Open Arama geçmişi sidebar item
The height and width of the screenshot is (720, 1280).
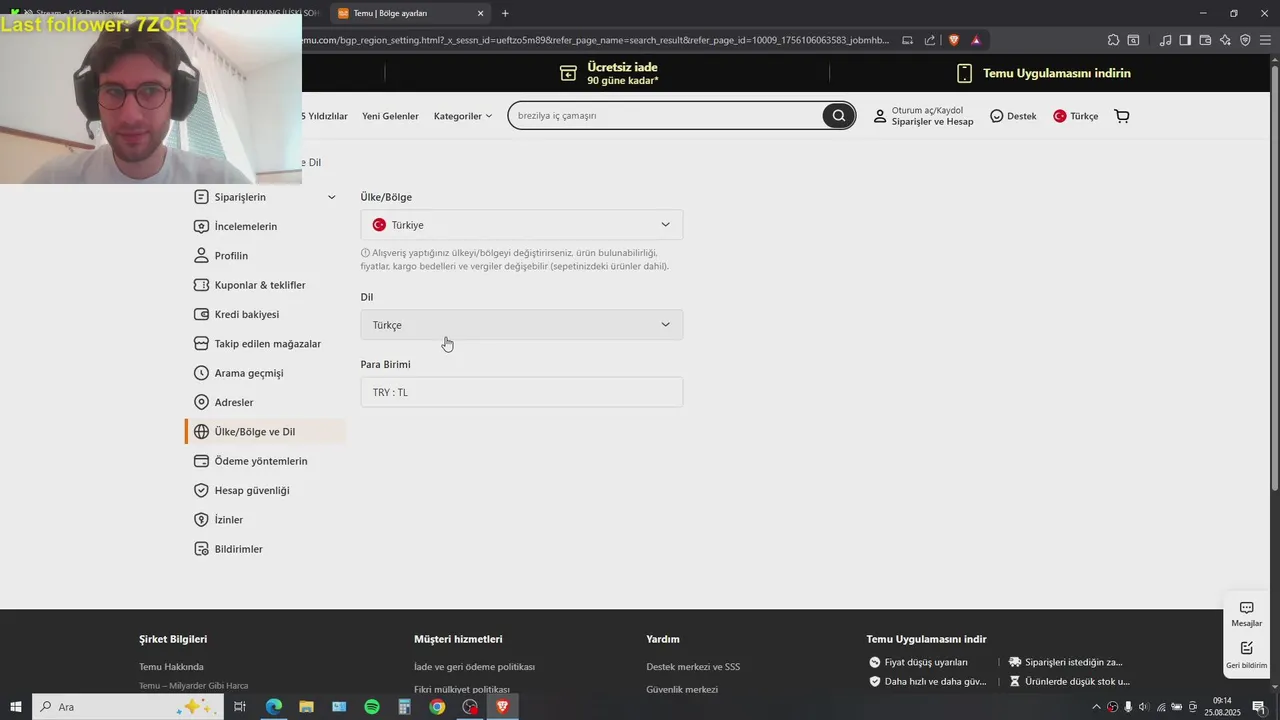239,373
